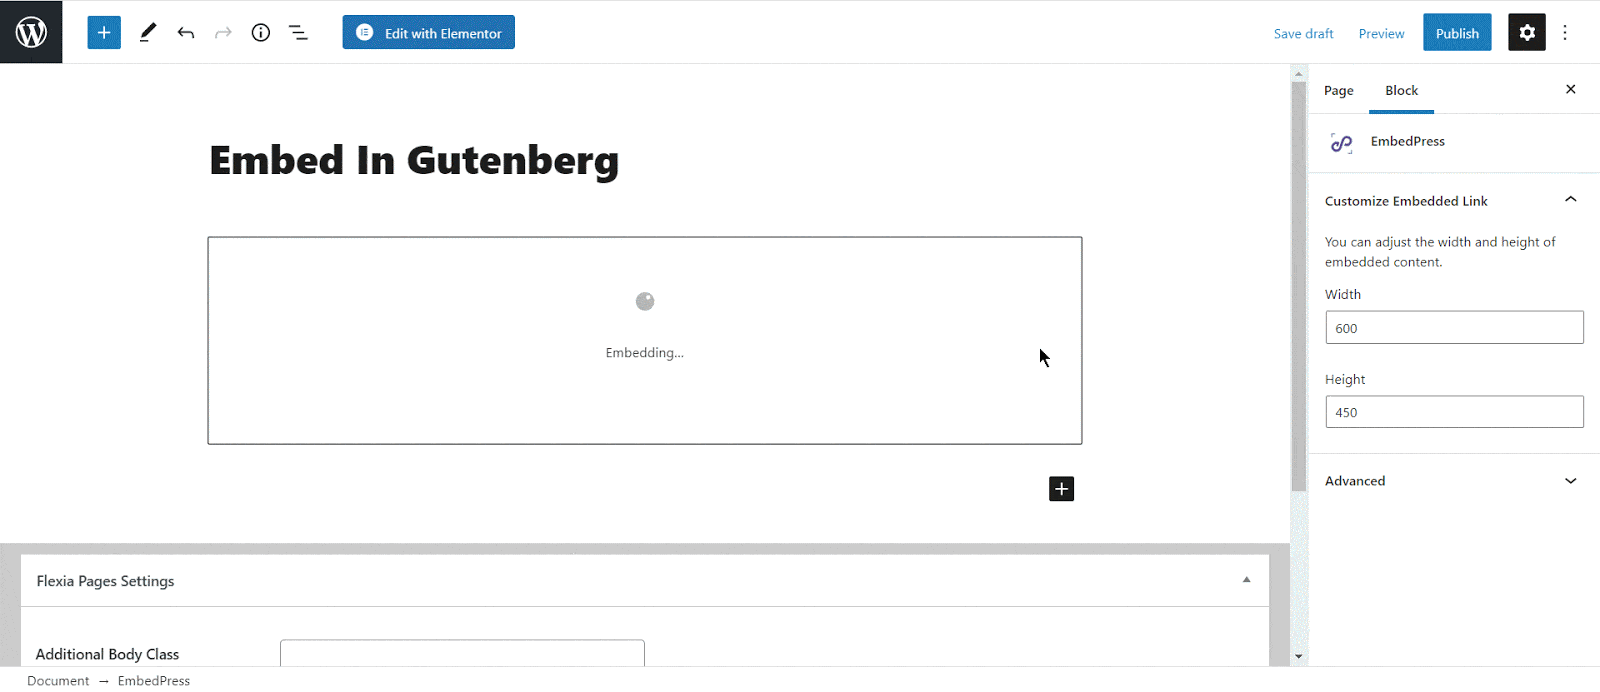The height and width of the screenshot is (692, 1600).
Task: Open the list view outline
Action: click(x=298, y=32)
